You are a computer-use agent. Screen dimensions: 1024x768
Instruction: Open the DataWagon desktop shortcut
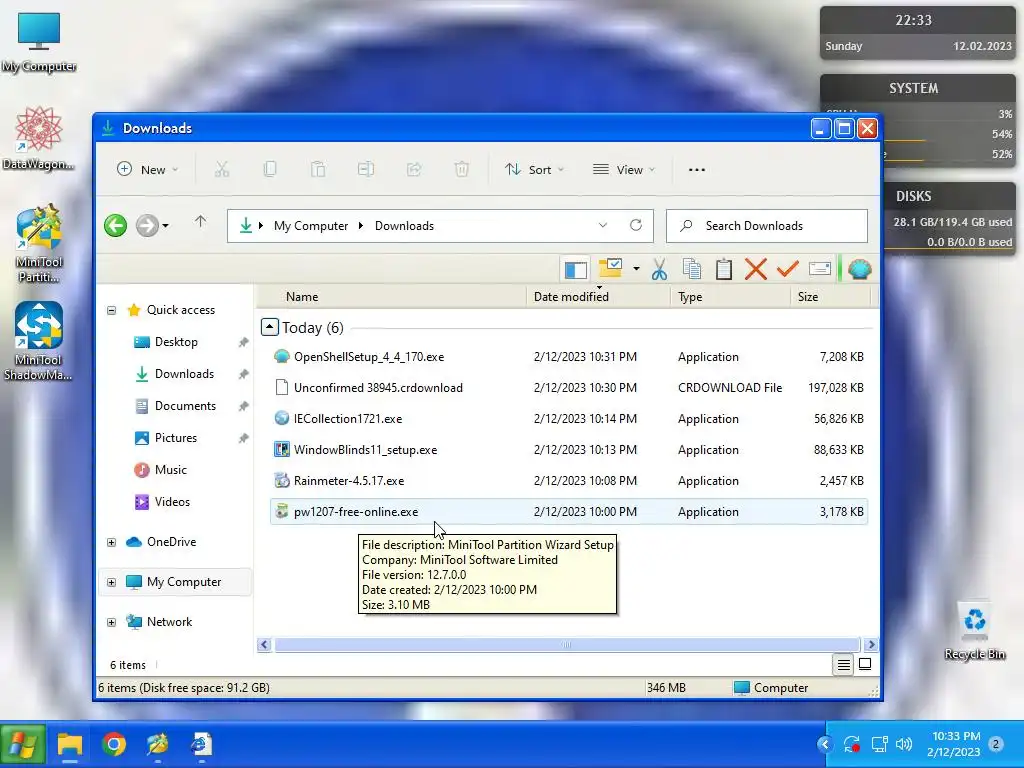pos(39,138)
